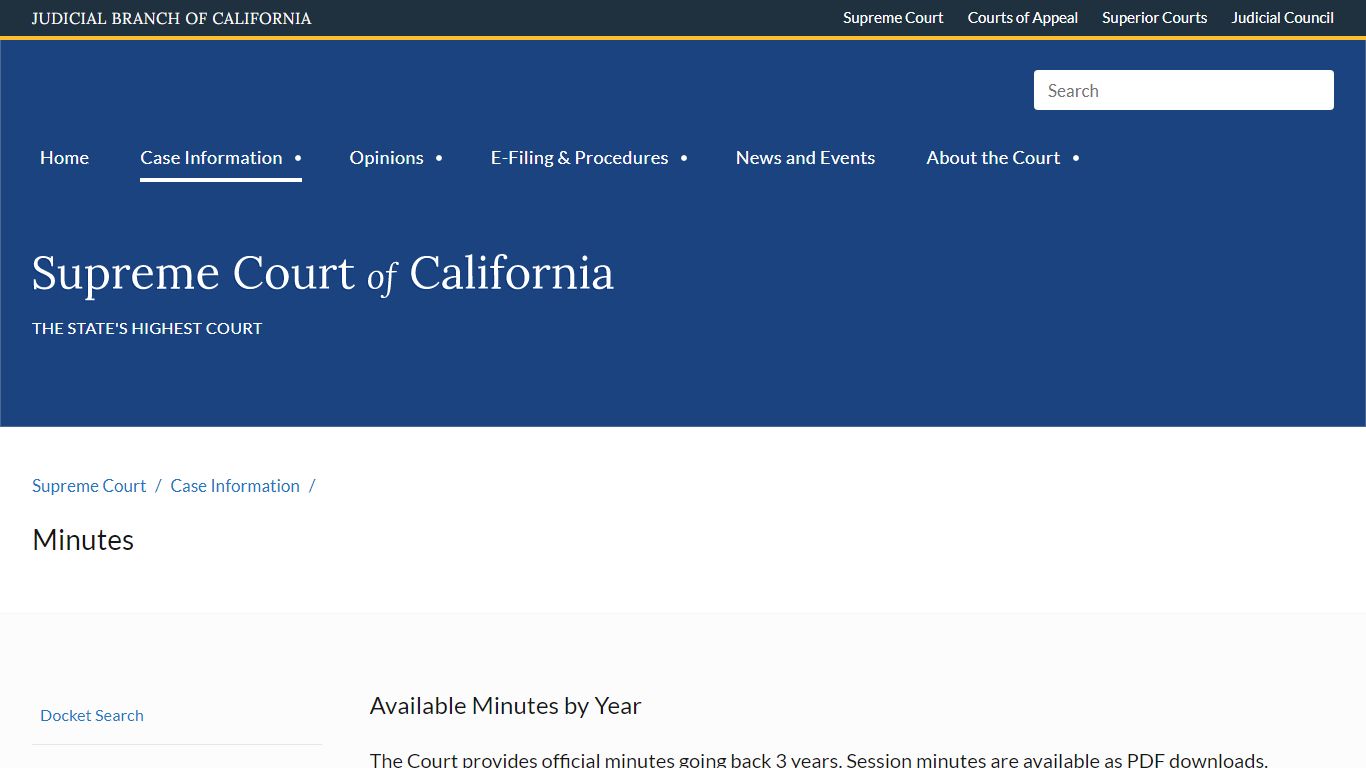Open the Case Information menu item

211,158
